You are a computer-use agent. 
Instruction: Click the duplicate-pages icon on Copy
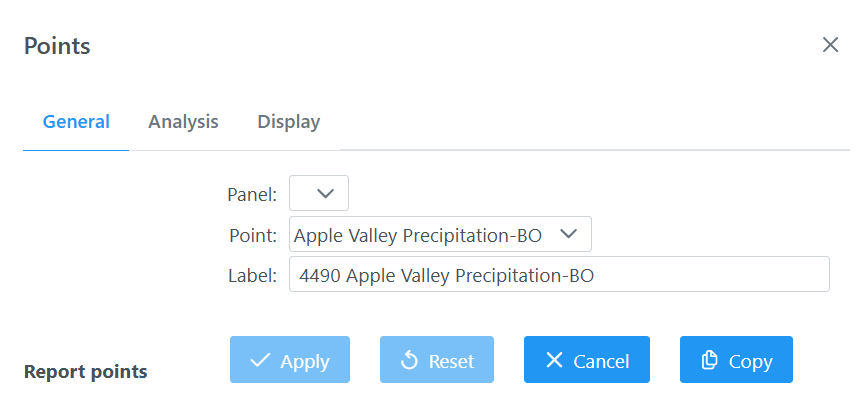pyautogui.click(x=709, y=360)
